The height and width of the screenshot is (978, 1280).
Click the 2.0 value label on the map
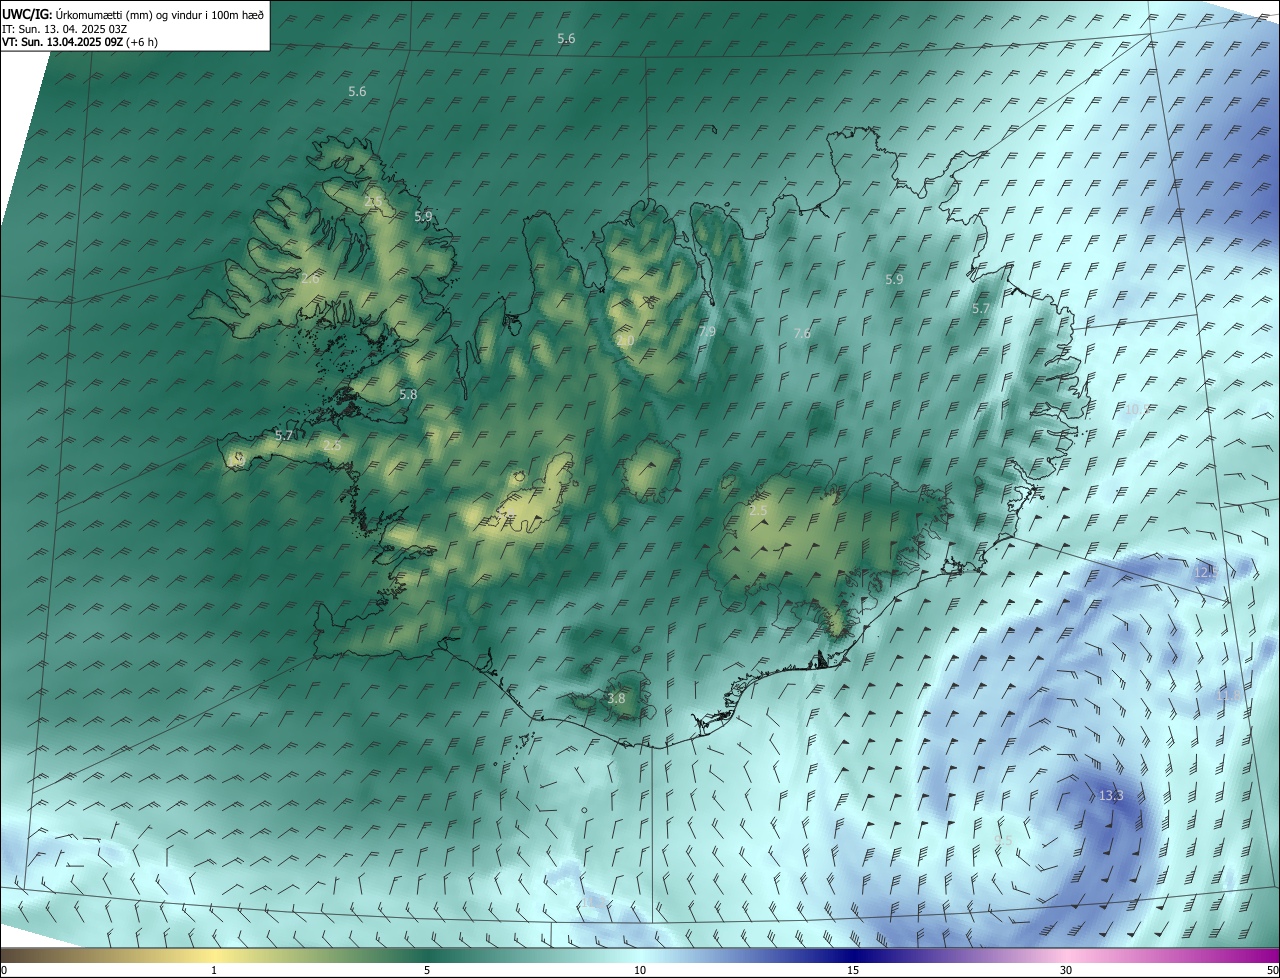click(625, 341)
